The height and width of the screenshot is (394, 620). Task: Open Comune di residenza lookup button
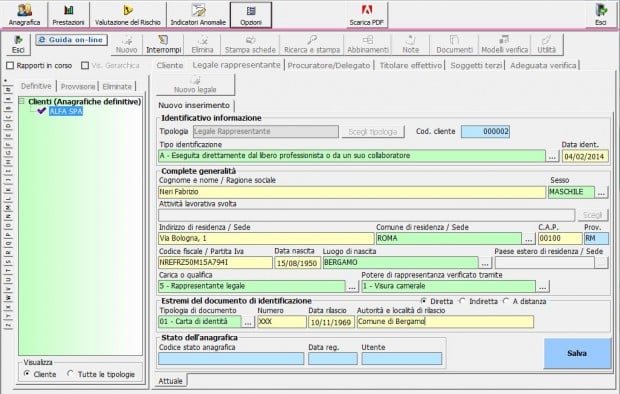pyautogui.click(x=529, y=239)
